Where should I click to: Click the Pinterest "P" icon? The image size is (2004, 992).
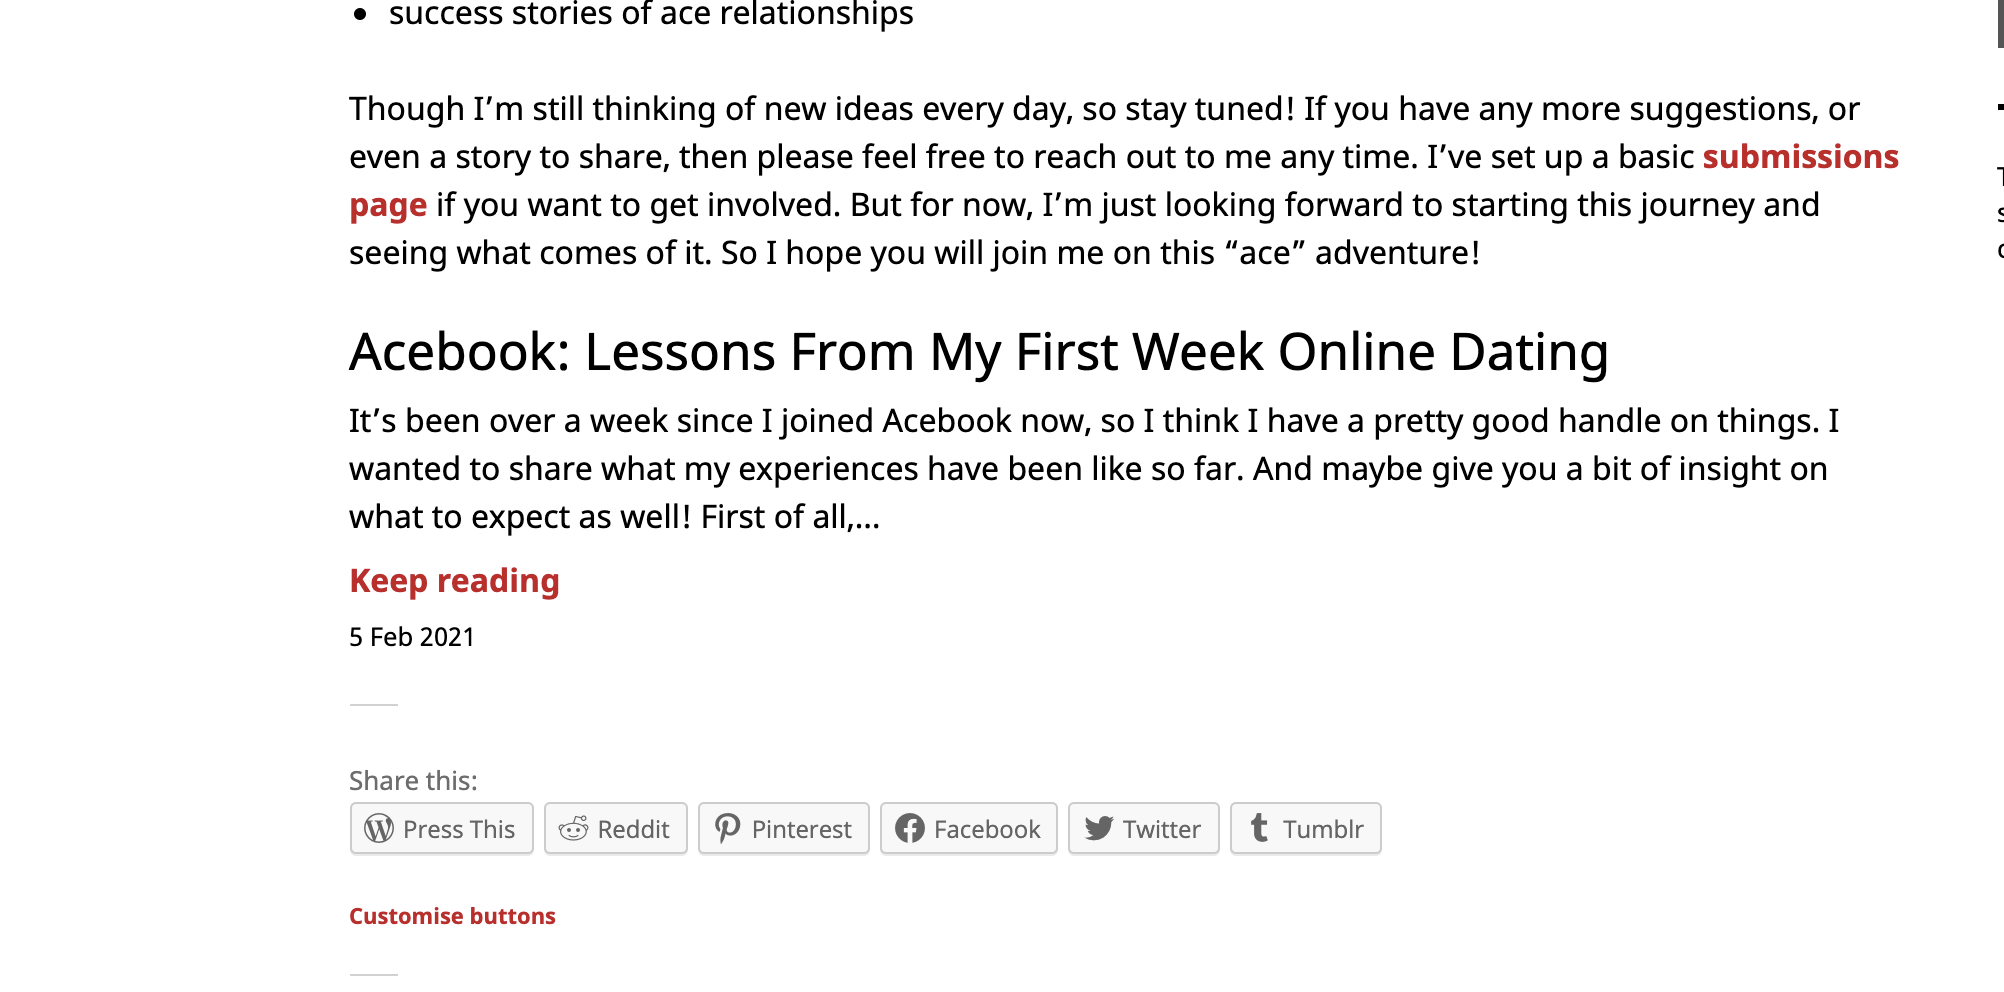pyautogui.click(x=727, y=828)
